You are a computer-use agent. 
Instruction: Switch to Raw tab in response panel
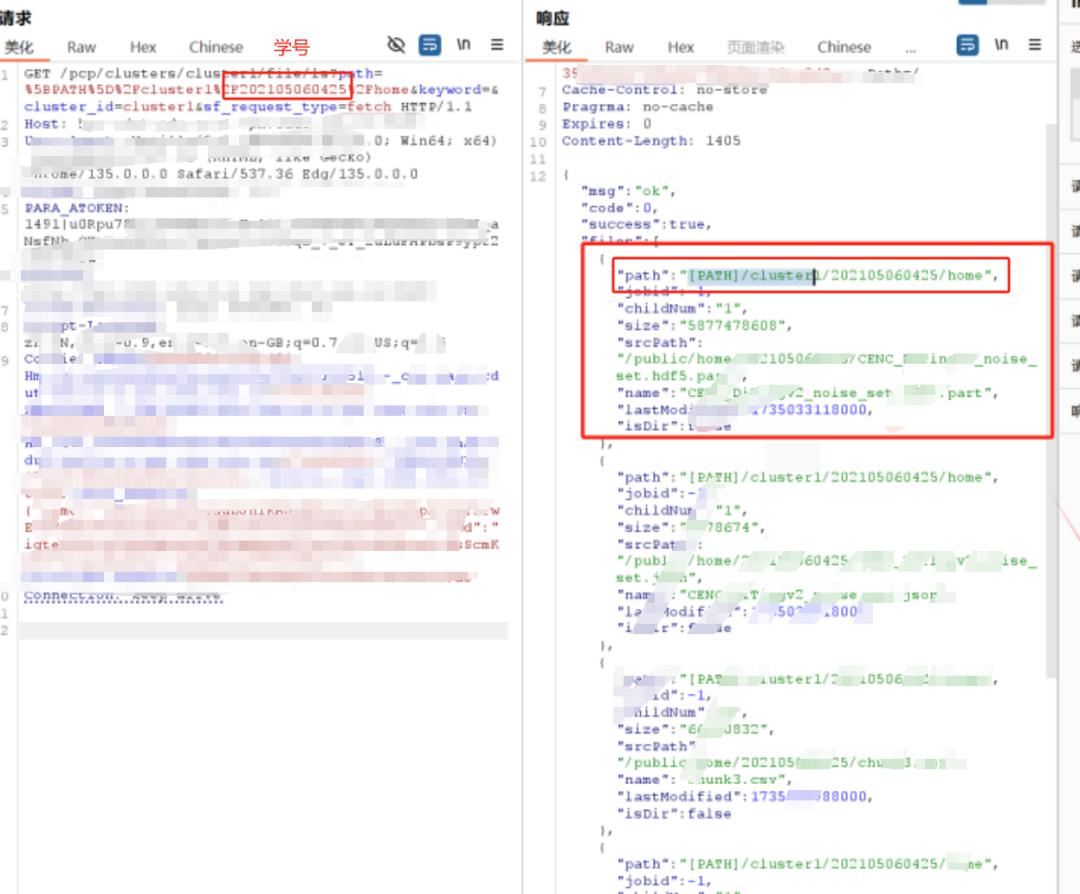click(619, 47)
